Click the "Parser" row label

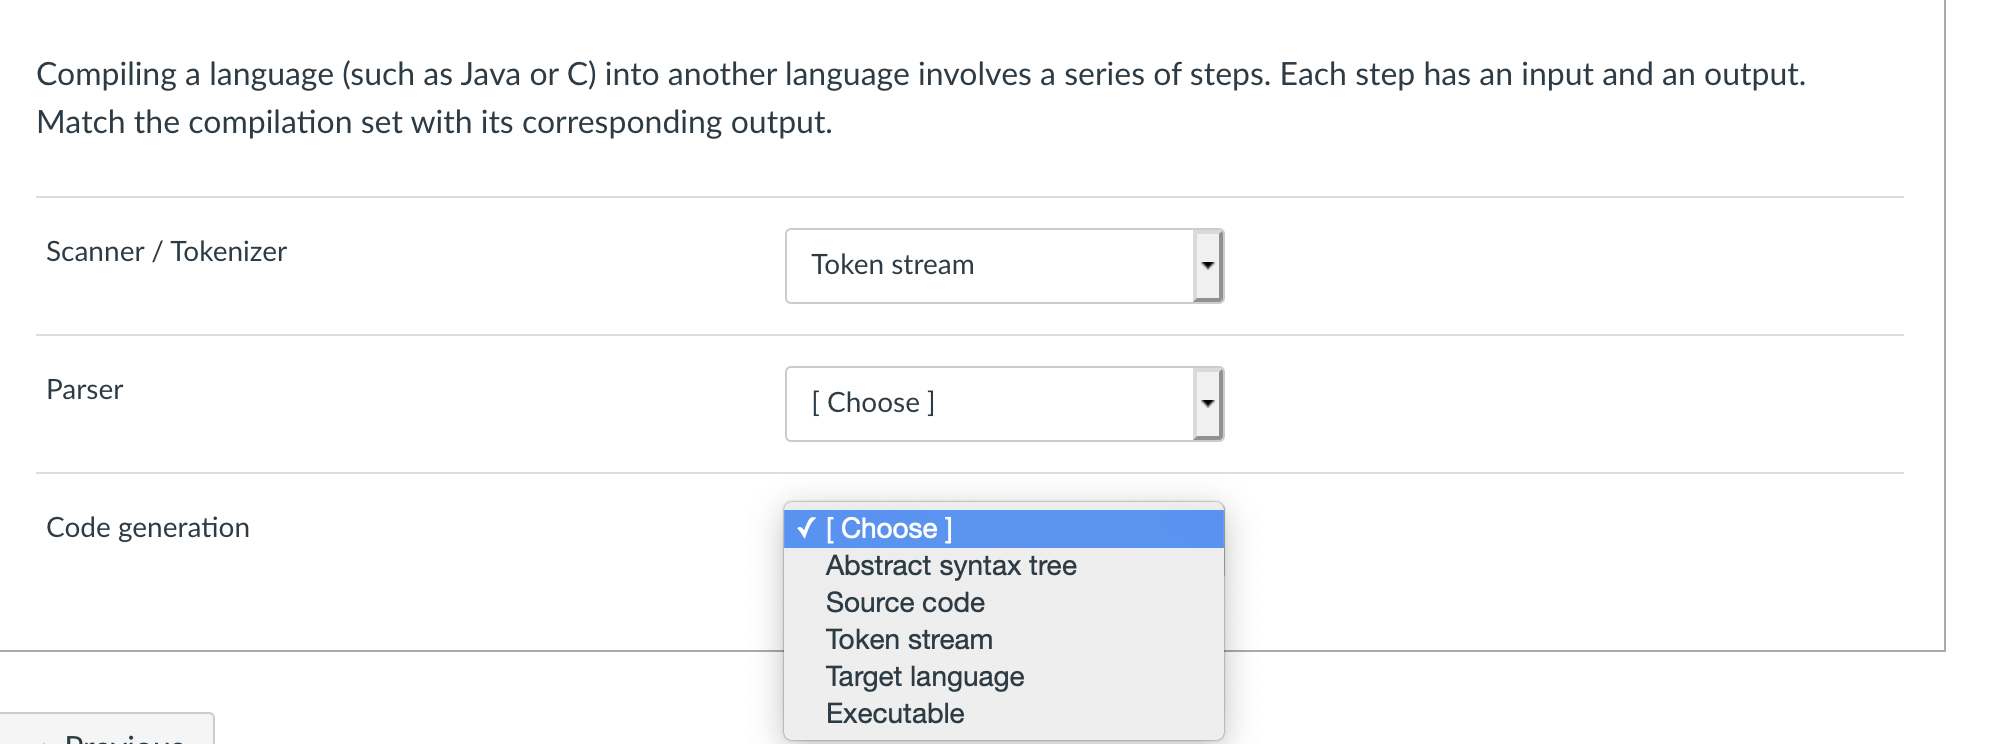pos(85,390)
